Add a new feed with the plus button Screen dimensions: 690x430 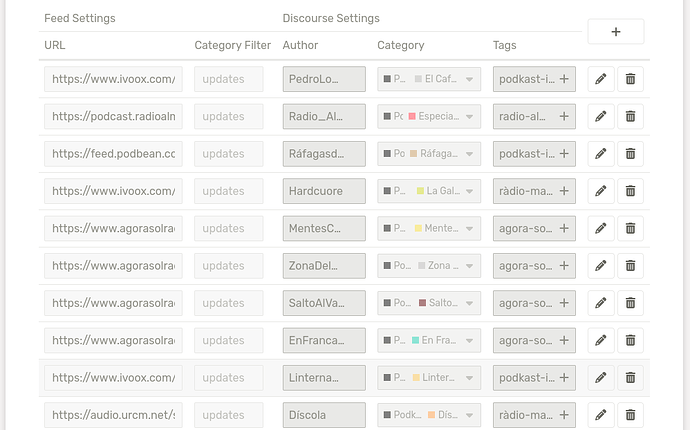point(616,32)
